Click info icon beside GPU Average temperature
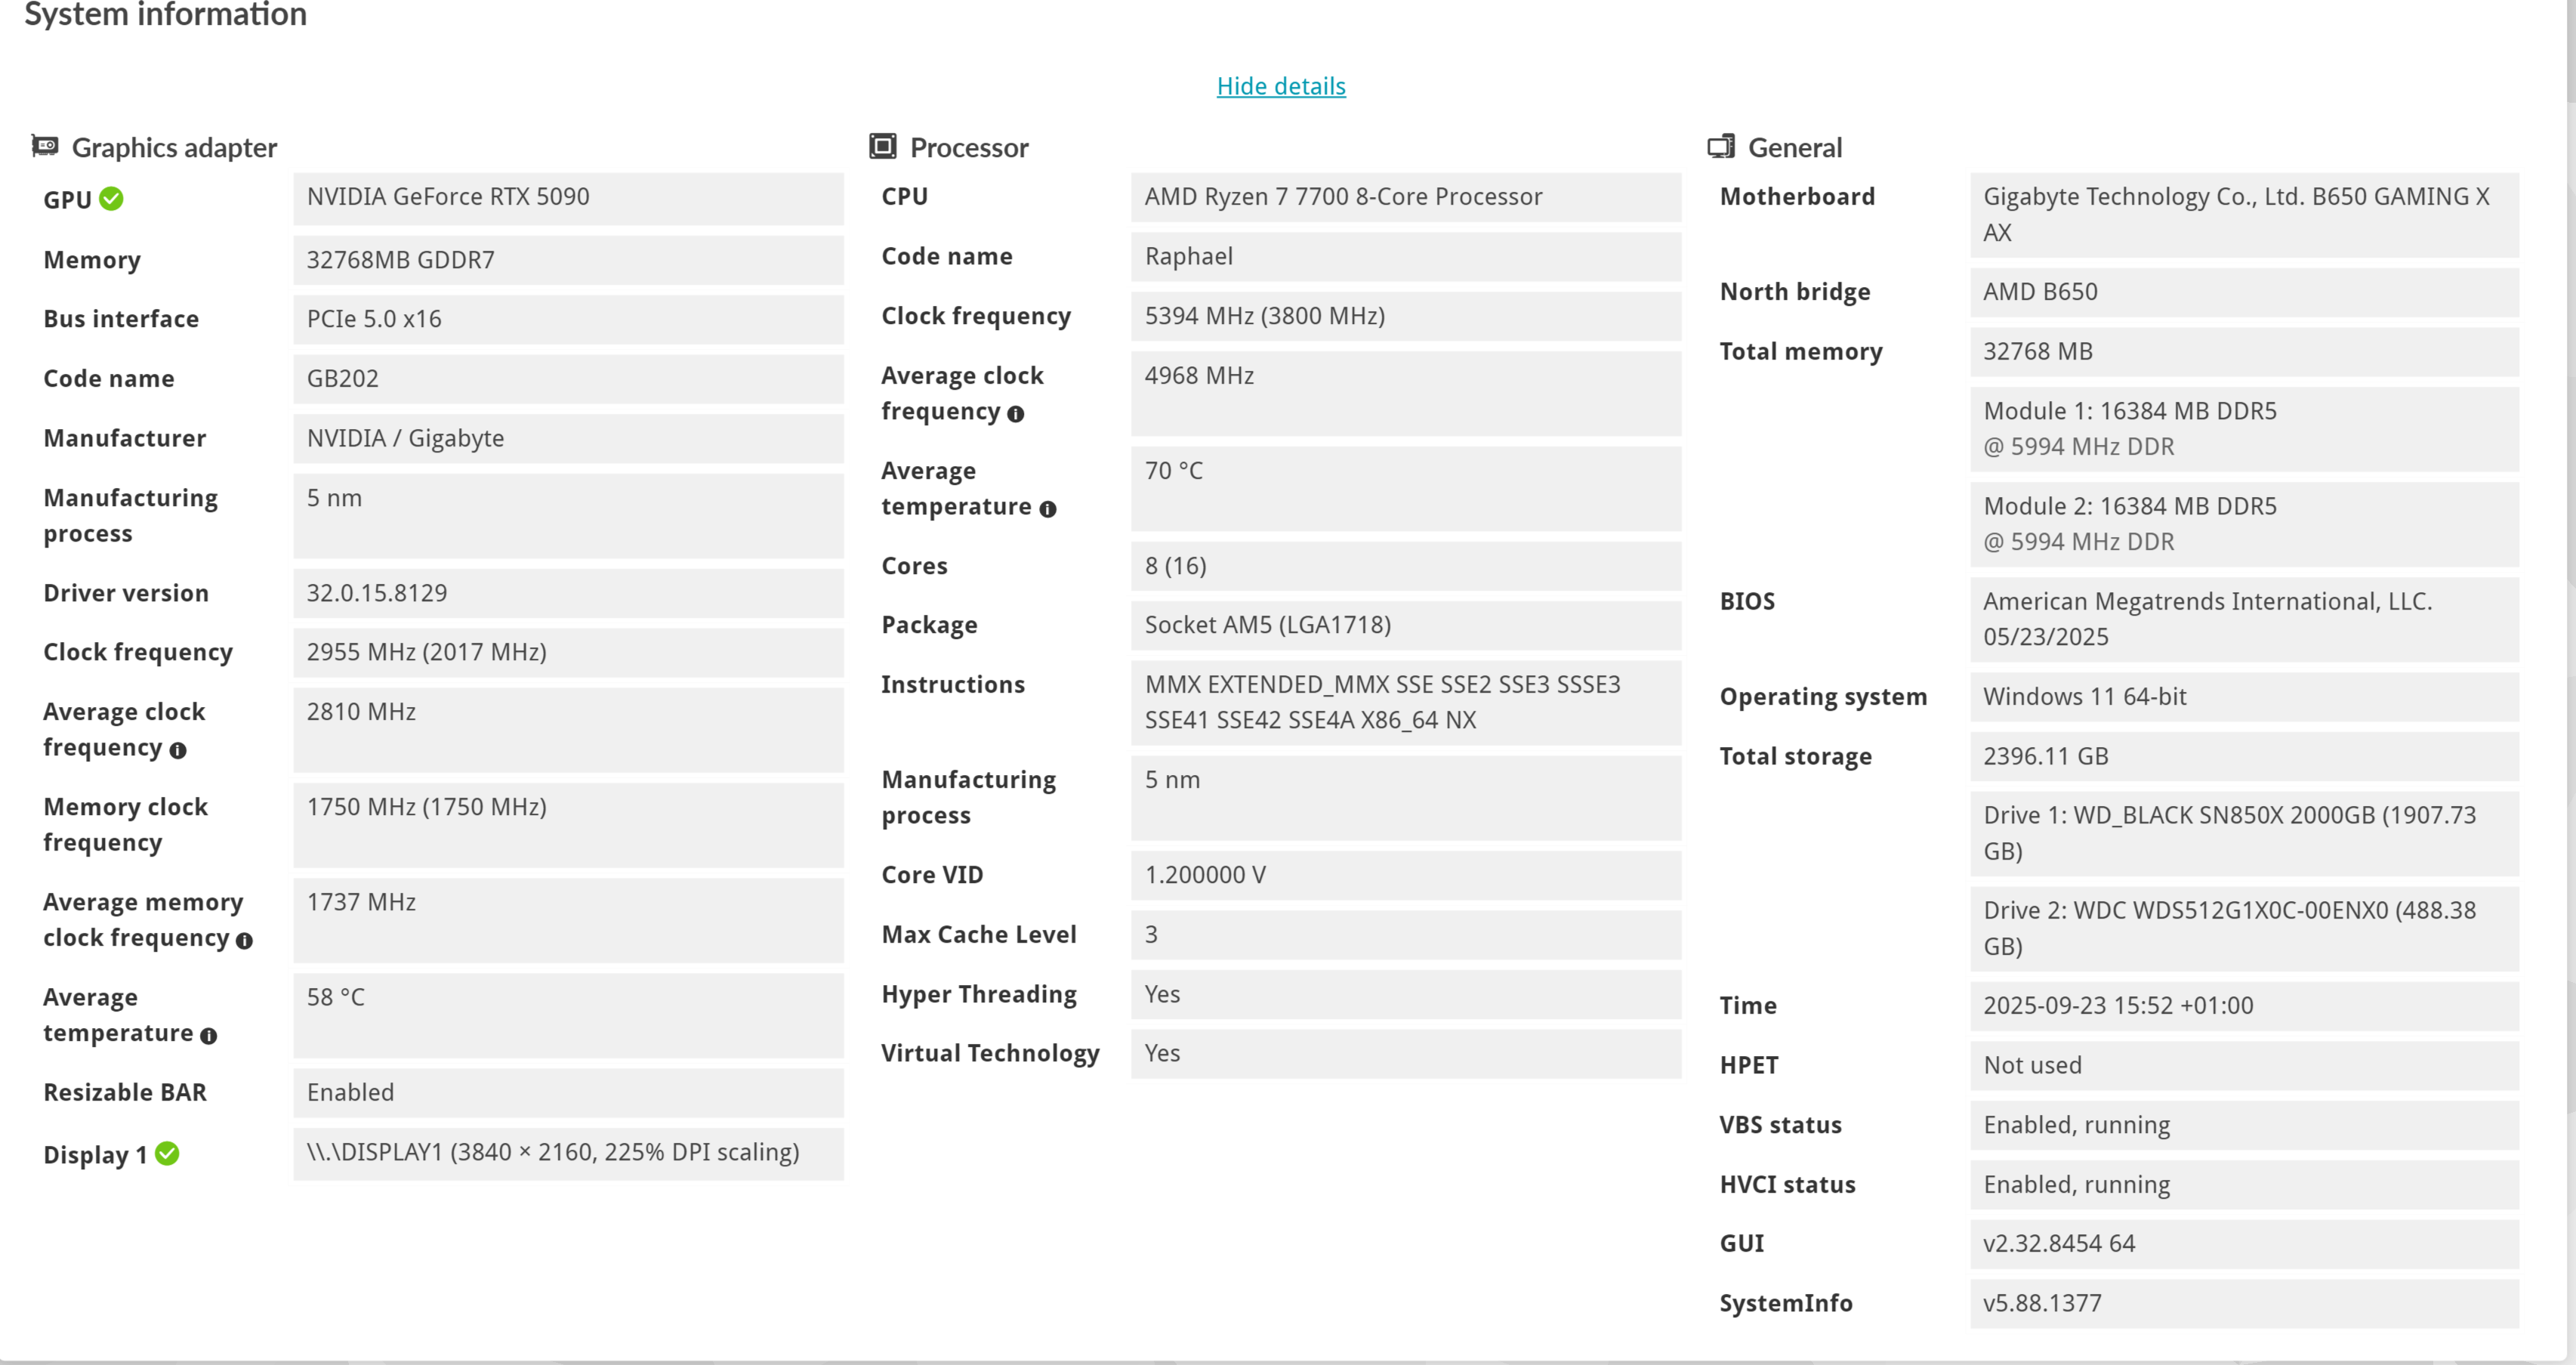Image resolution: width=2576 pixels, height=1365 pixels. (208, 1035)
